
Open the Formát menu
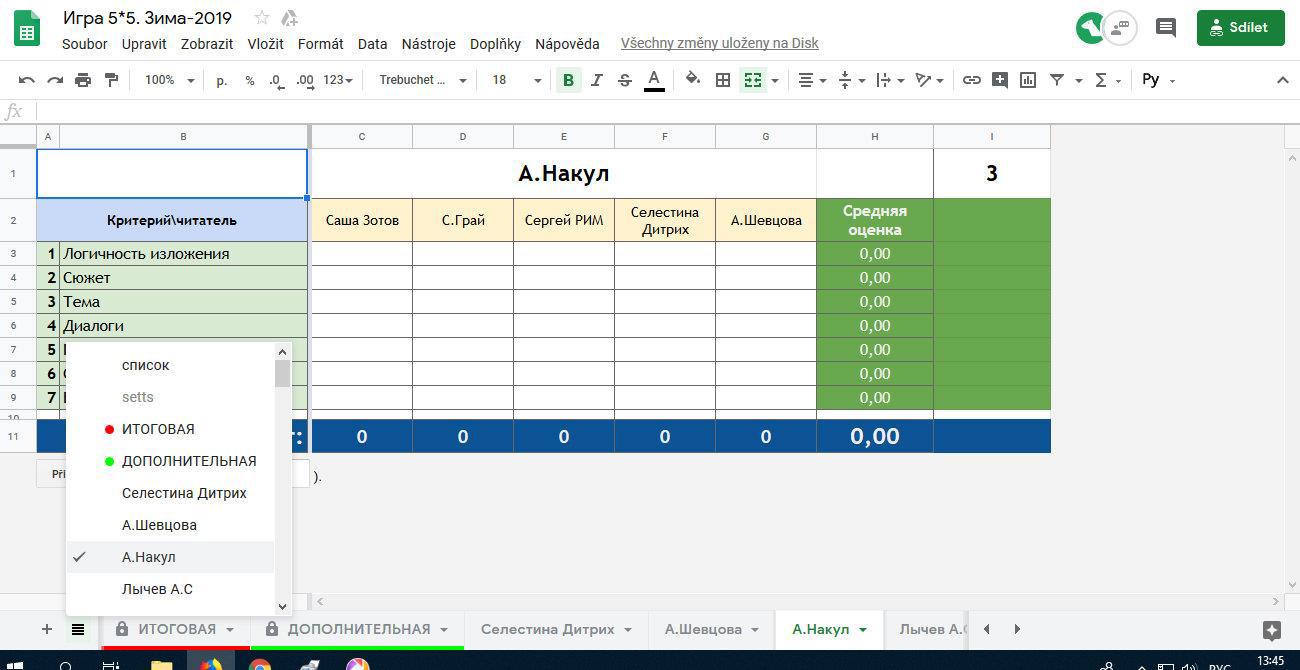(320, 44)
